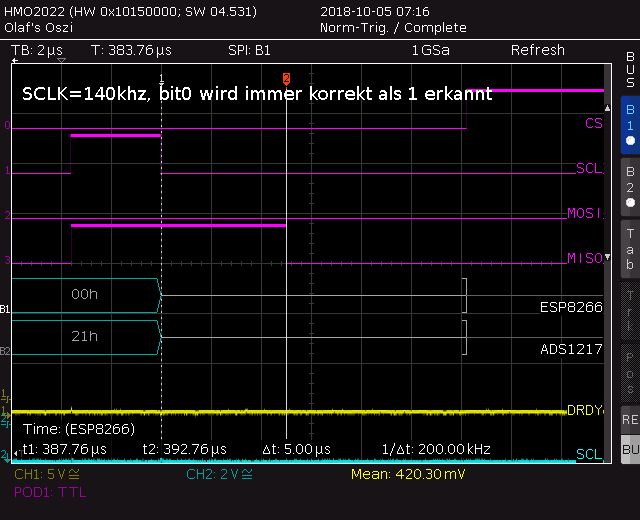
Task: Click the t2: 392.76µs cursor value
Action: (x=184, y=449)
